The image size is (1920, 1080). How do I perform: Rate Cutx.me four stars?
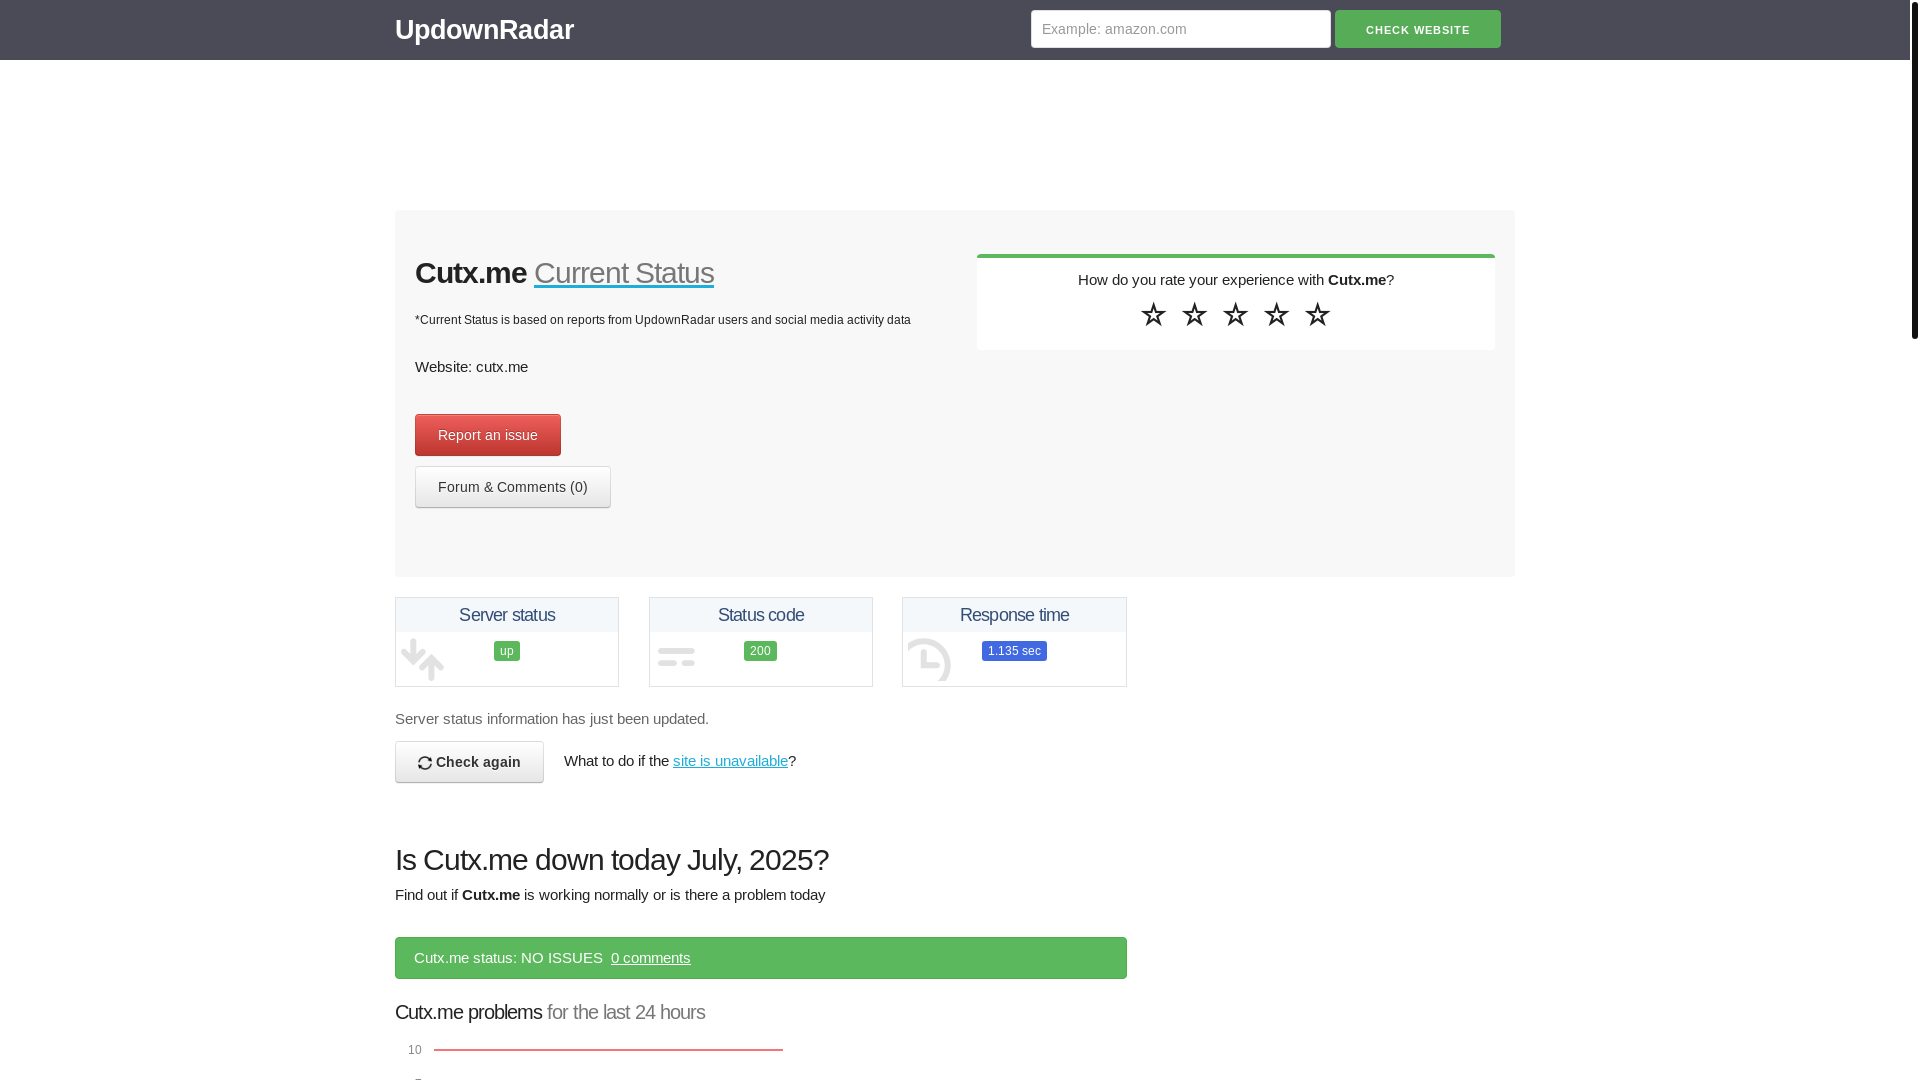tap(1276, 314)
